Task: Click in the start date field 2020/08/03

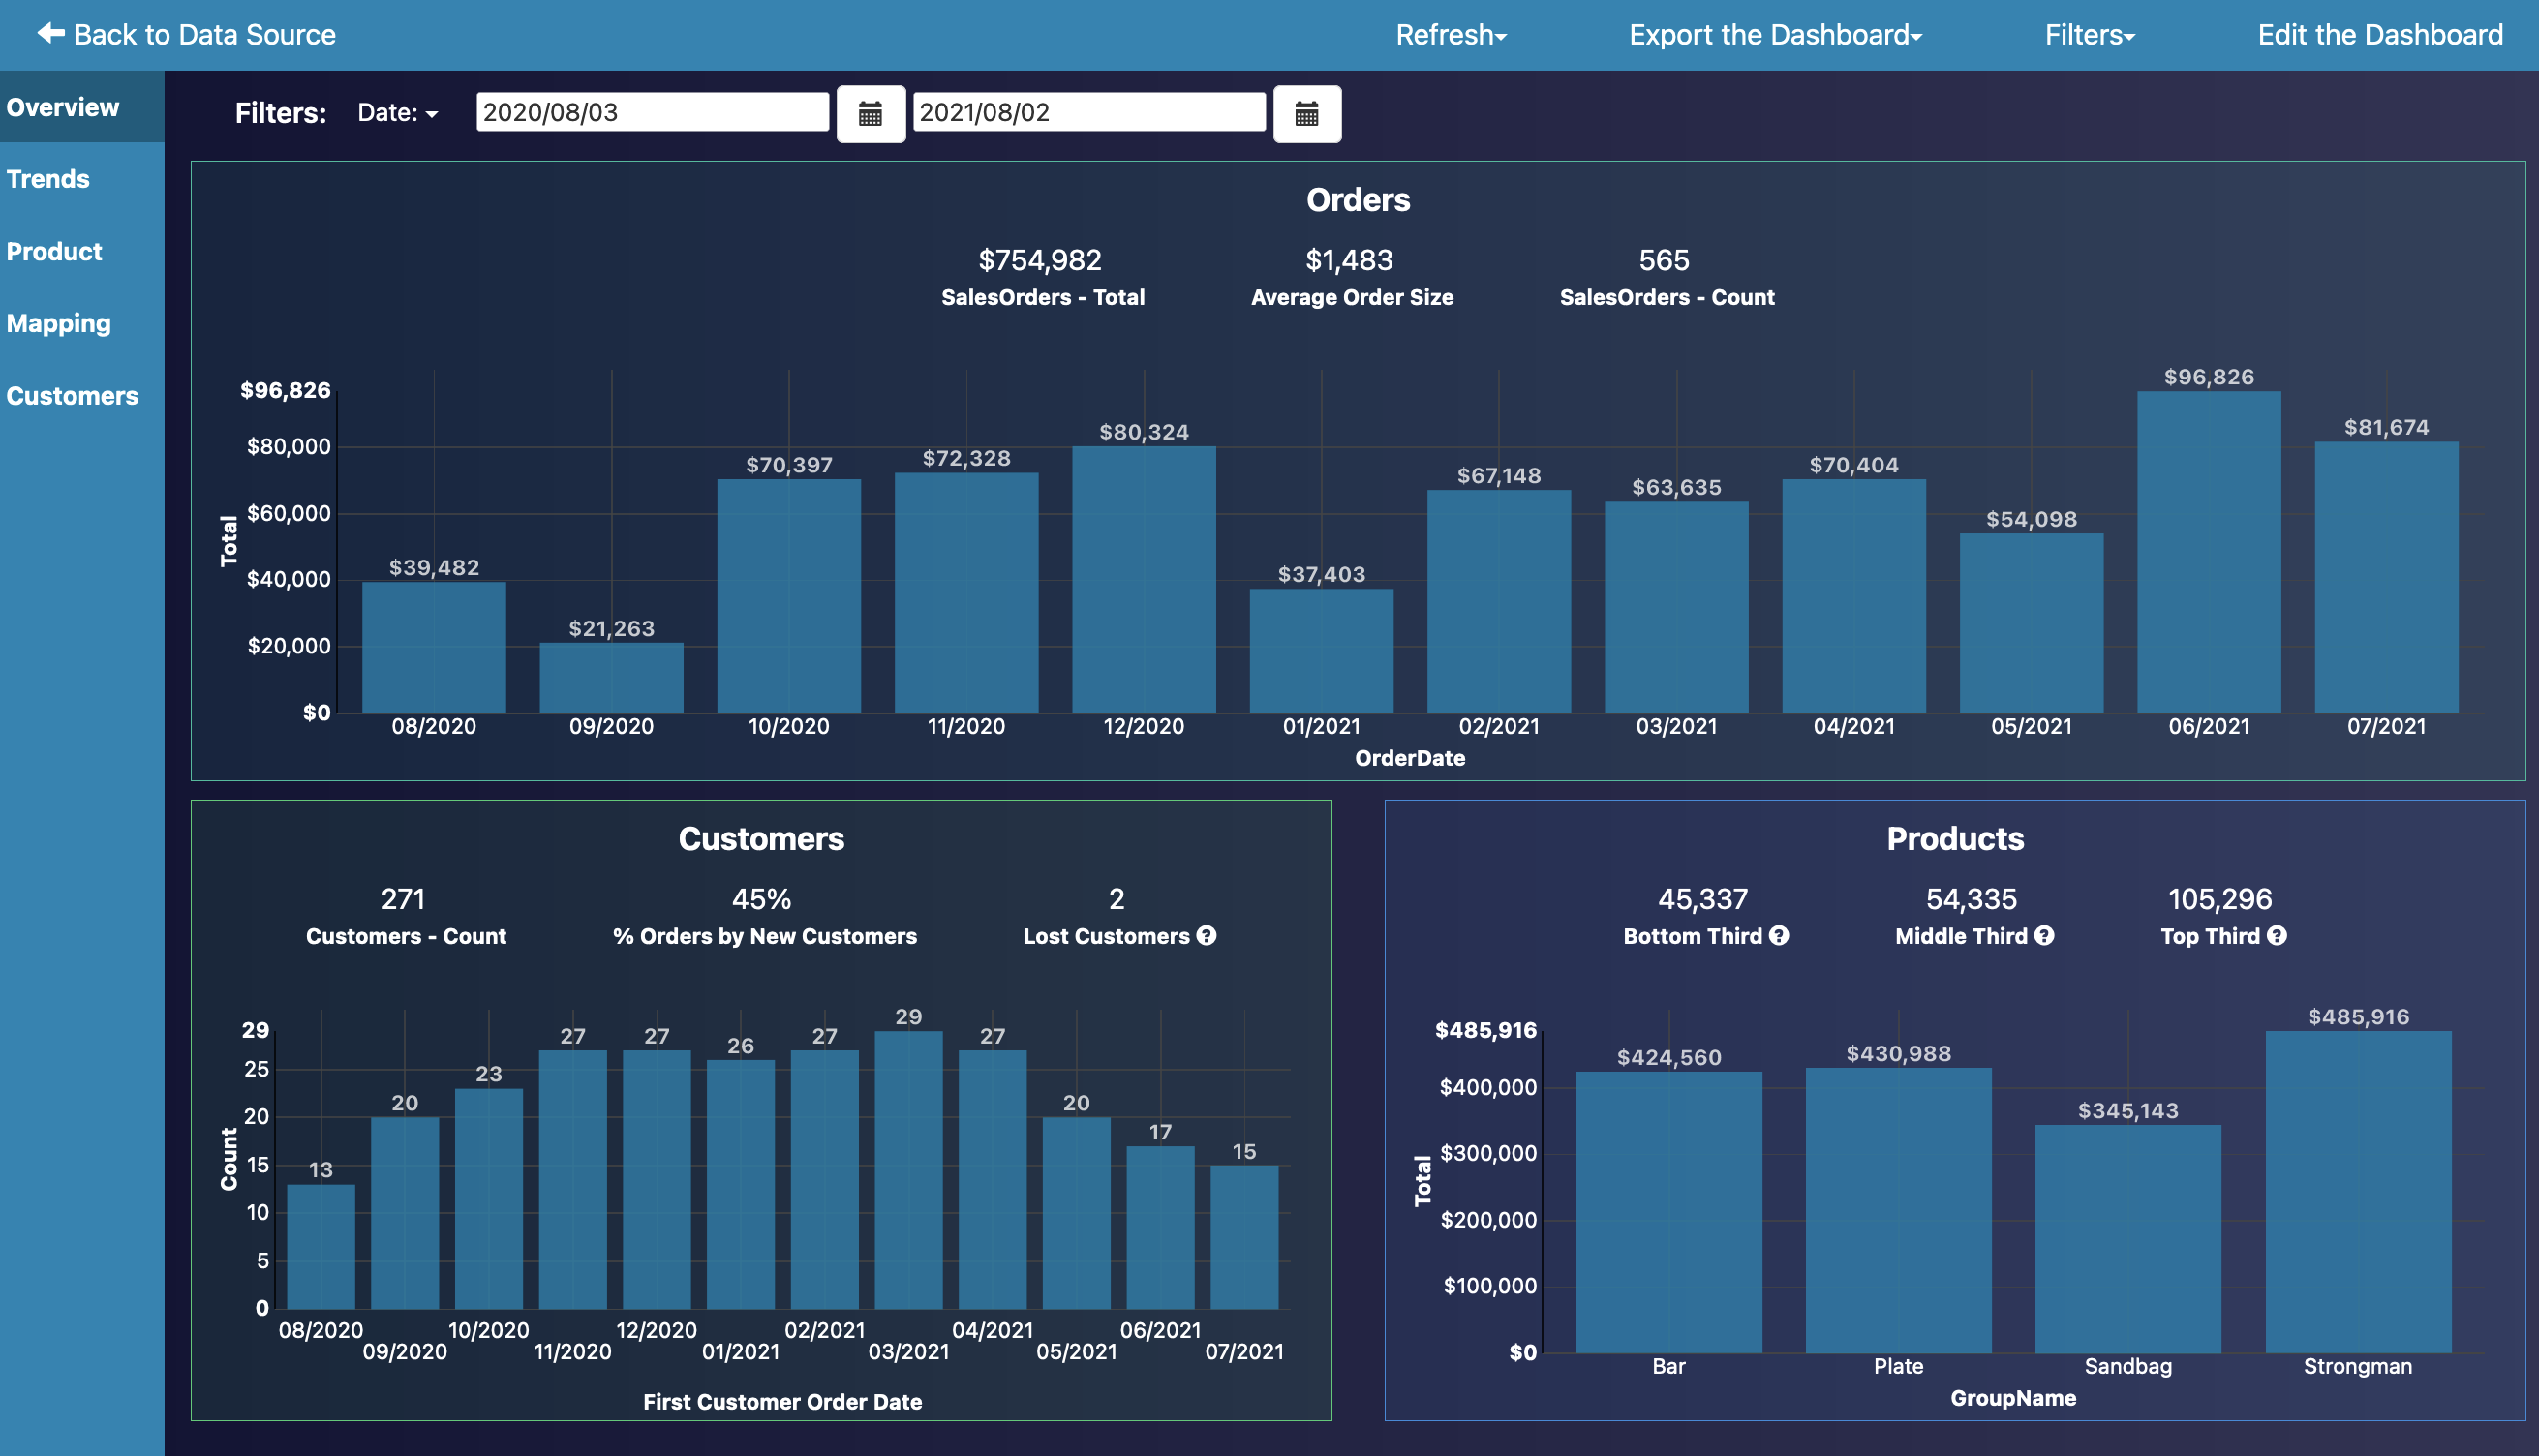Action: [x=651, y=112]
